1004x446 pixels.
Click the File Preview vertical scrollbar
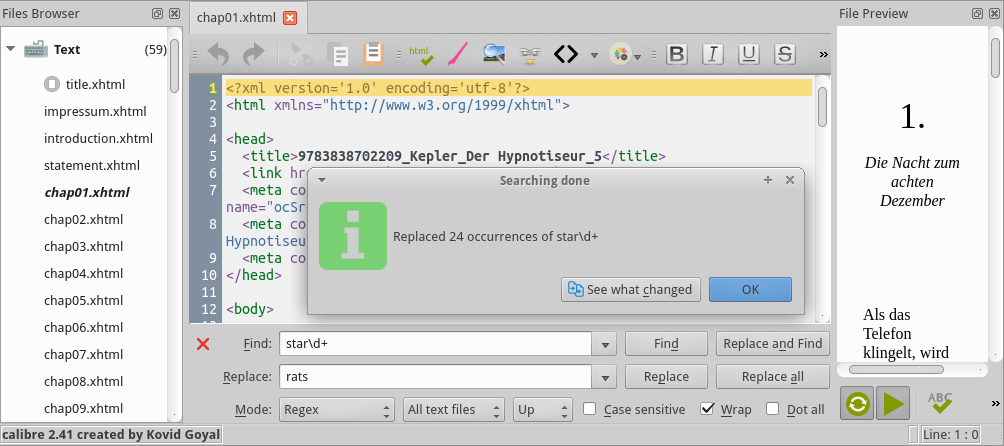coord(996,58)
